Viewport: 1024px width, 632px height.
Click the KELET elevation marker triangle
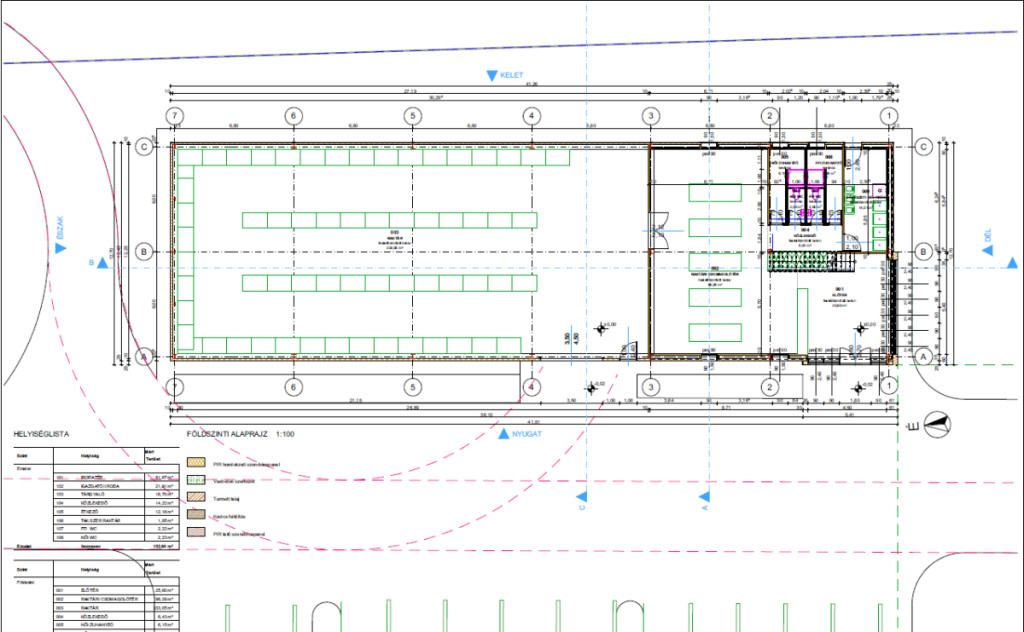[491, 76]
